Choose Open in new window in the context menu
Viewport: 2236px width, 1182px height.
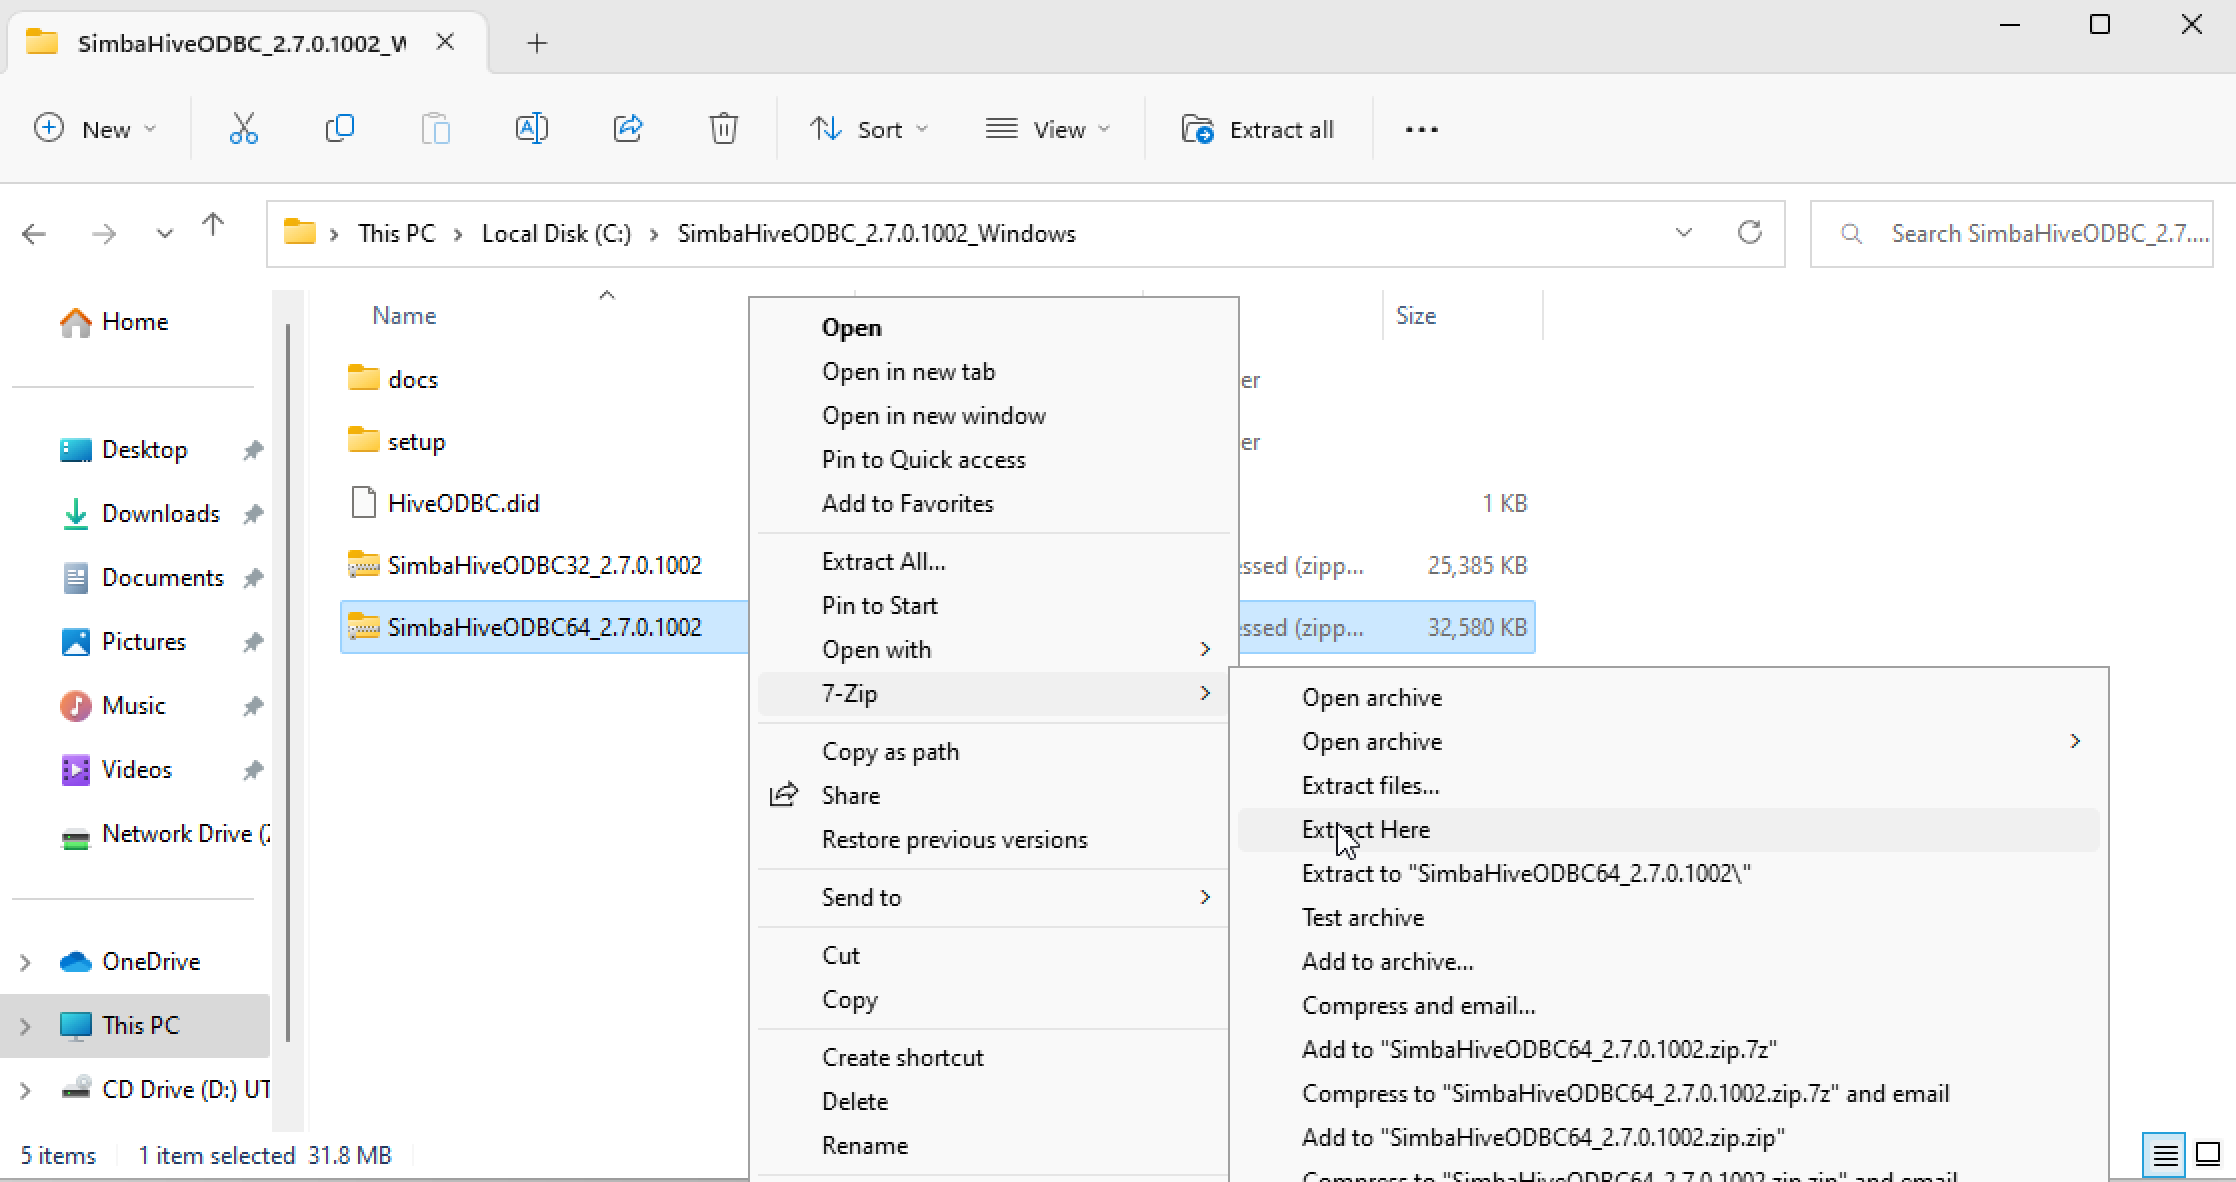pos(994,416)
